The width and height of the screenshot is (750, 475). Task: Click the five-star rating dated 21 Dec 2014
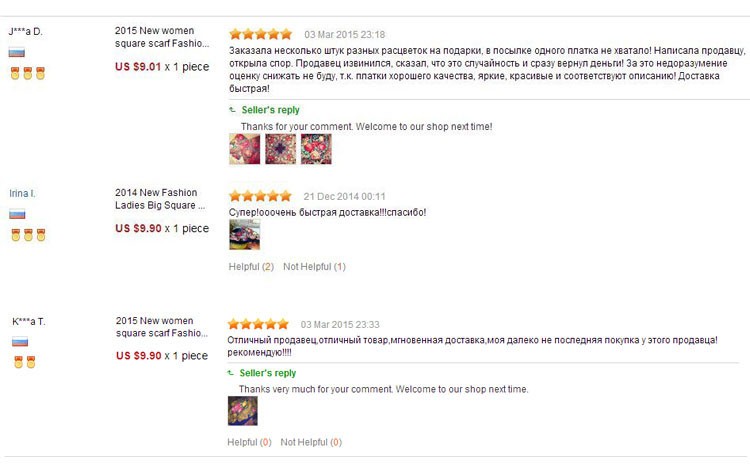pos(260,196)
